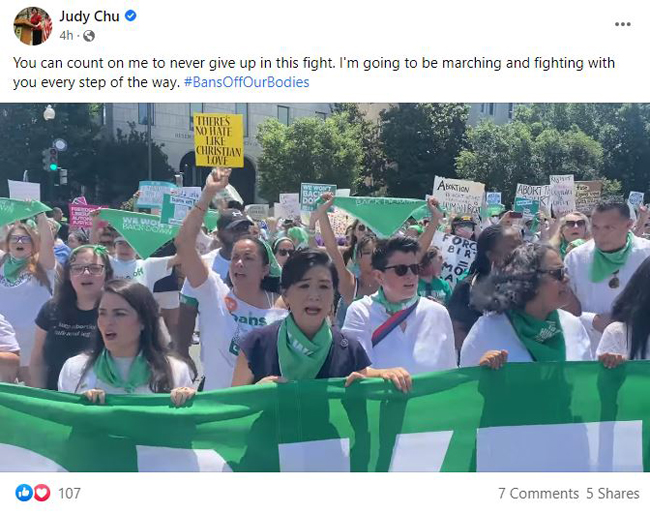Follow the #BansOffOurBodies hashtag
650x513 pixels.
click(x=246, y=82)
